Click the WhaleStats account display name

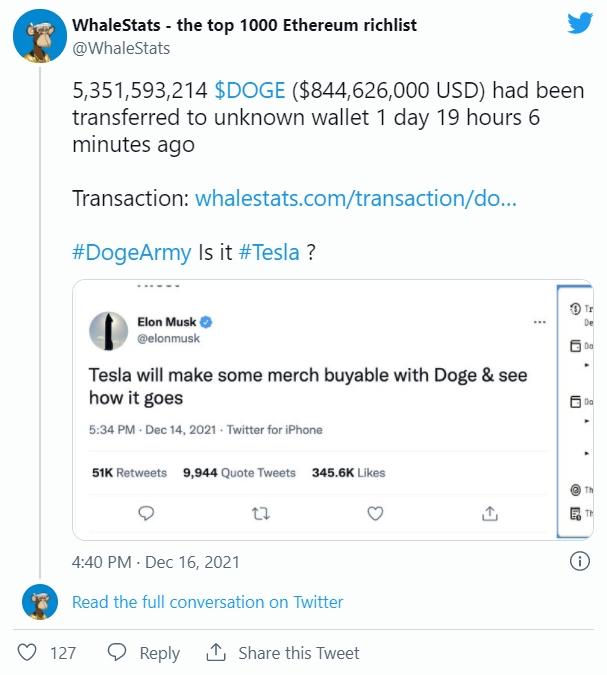tap(245, 24)
